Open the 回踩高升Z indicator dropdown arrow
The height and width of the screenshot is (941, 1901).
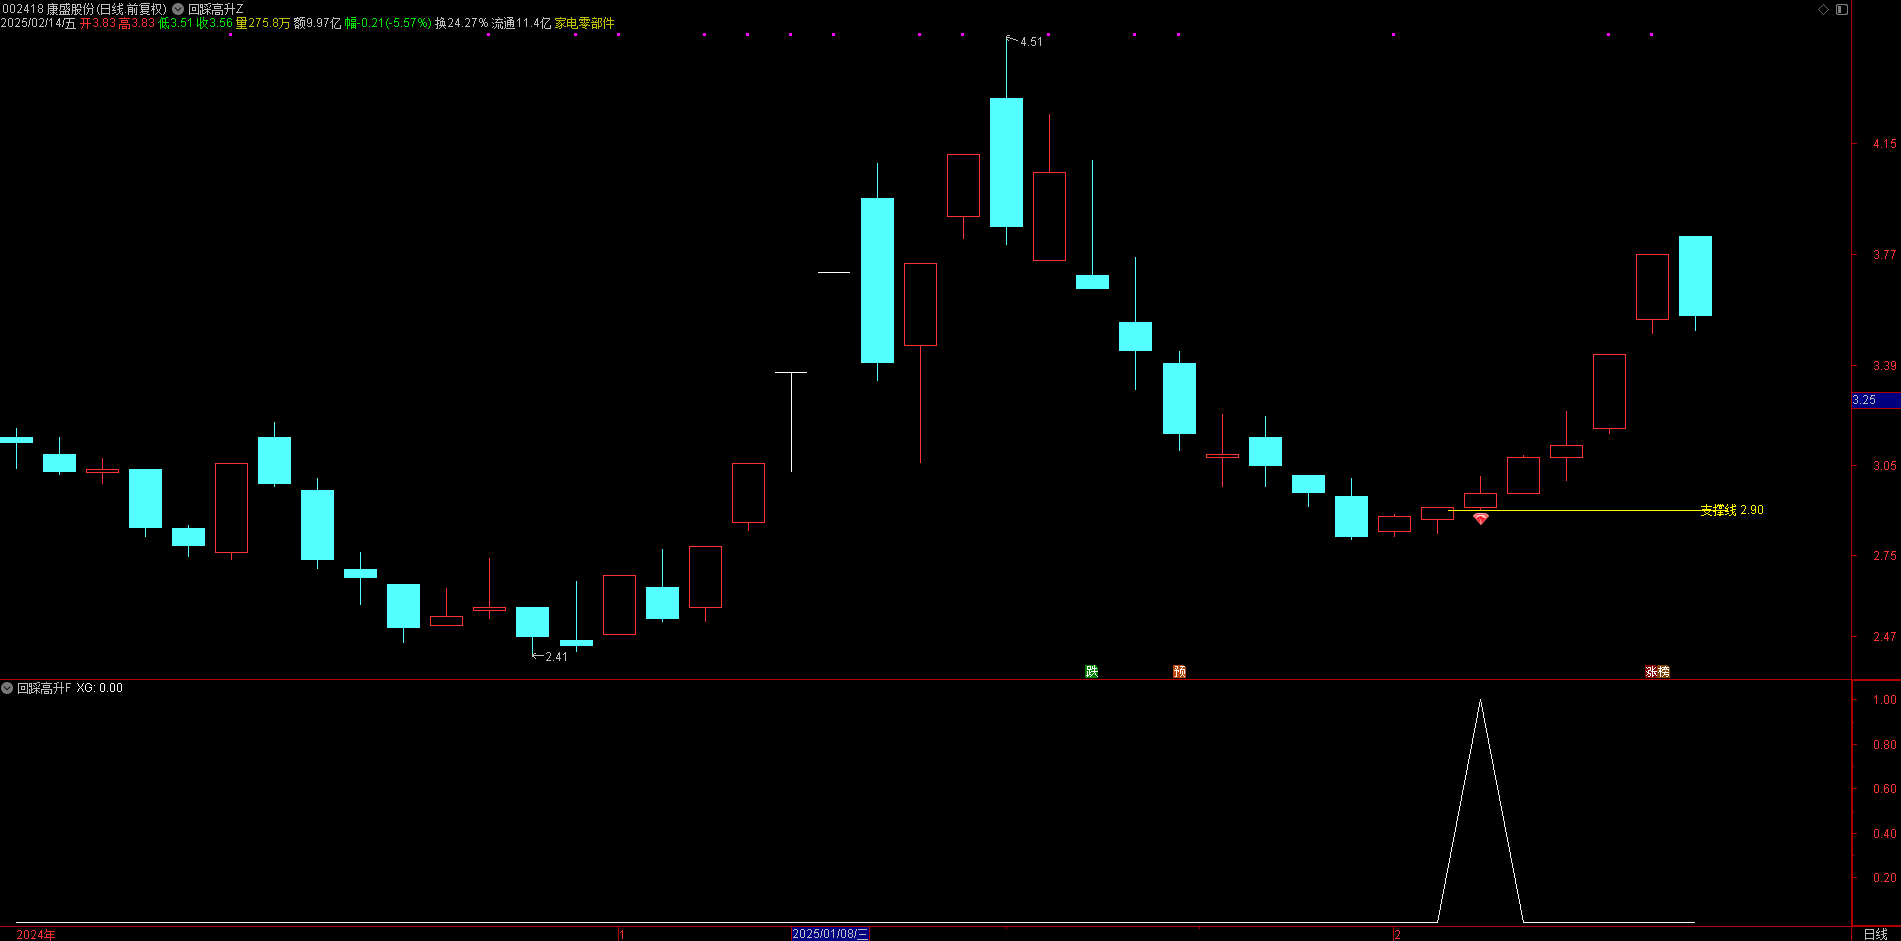[x=178, y=9]
